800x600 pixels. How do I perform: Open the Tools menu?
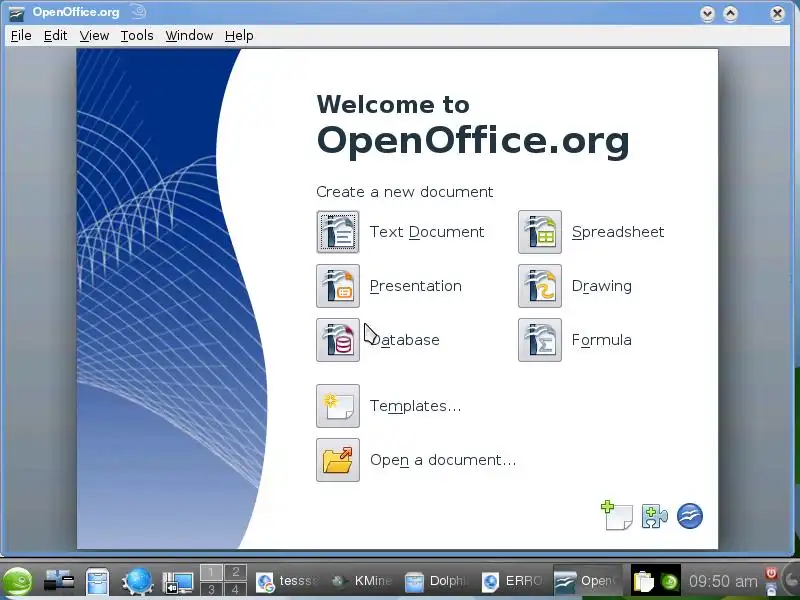137,36
